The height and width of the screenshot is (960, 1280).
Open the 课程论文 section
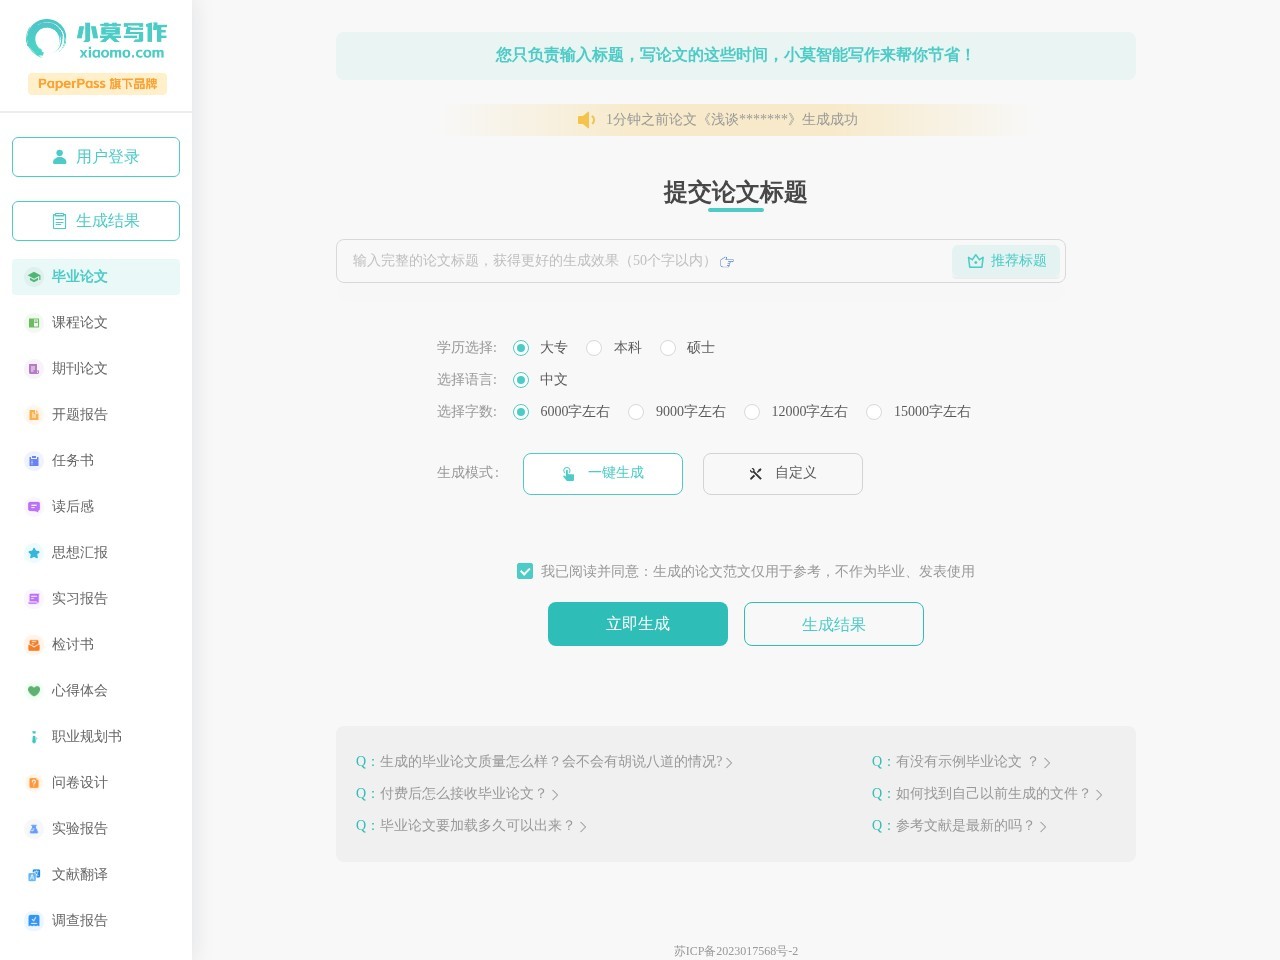(80, 322)
